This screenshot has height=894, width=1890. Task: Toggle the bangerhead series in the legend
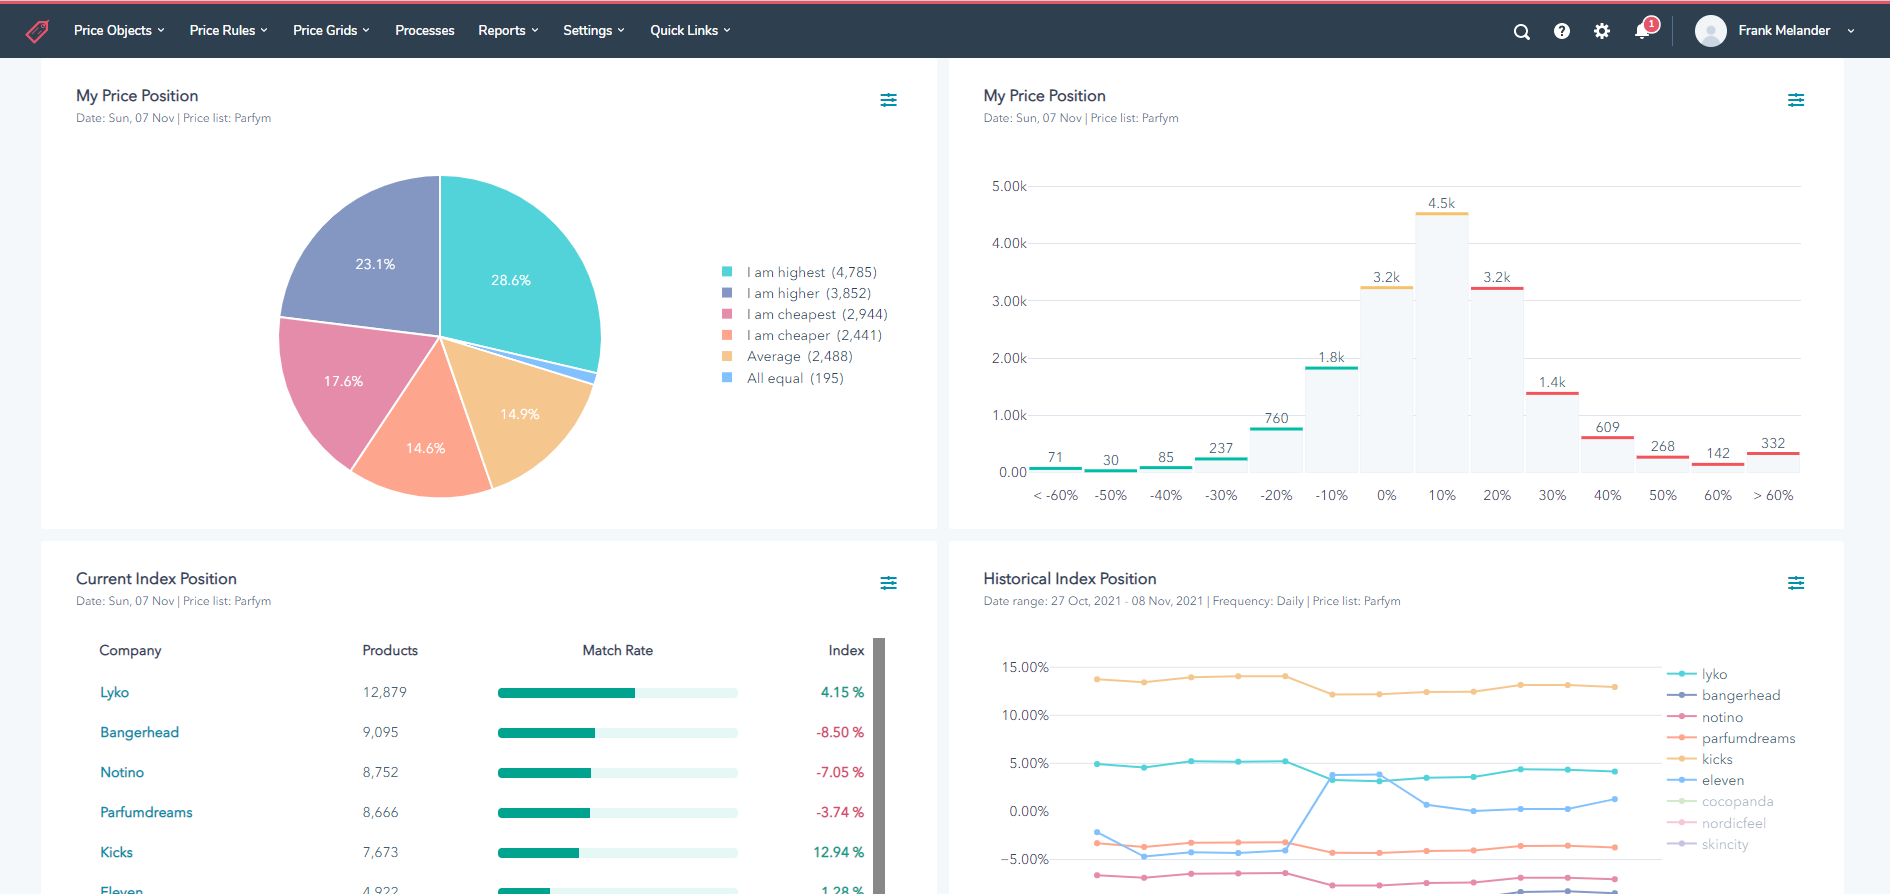tap(1723, 695)
